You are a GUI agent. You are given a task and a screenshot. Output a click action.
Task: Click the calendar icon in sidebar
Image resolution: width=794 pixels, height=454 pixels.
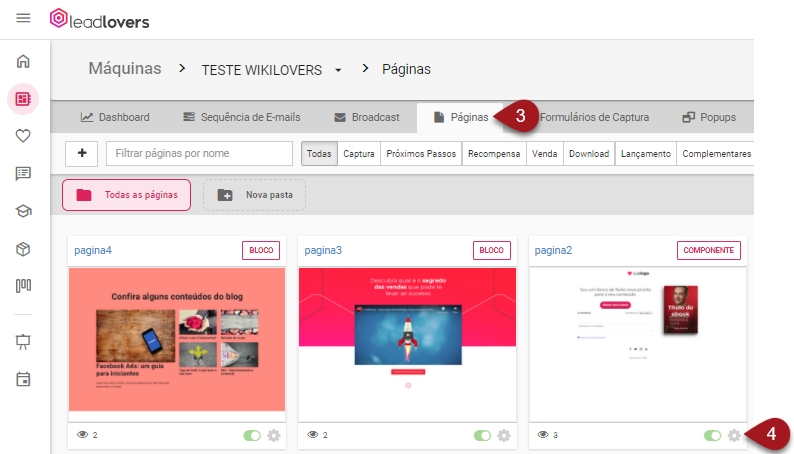click(23, 379)
